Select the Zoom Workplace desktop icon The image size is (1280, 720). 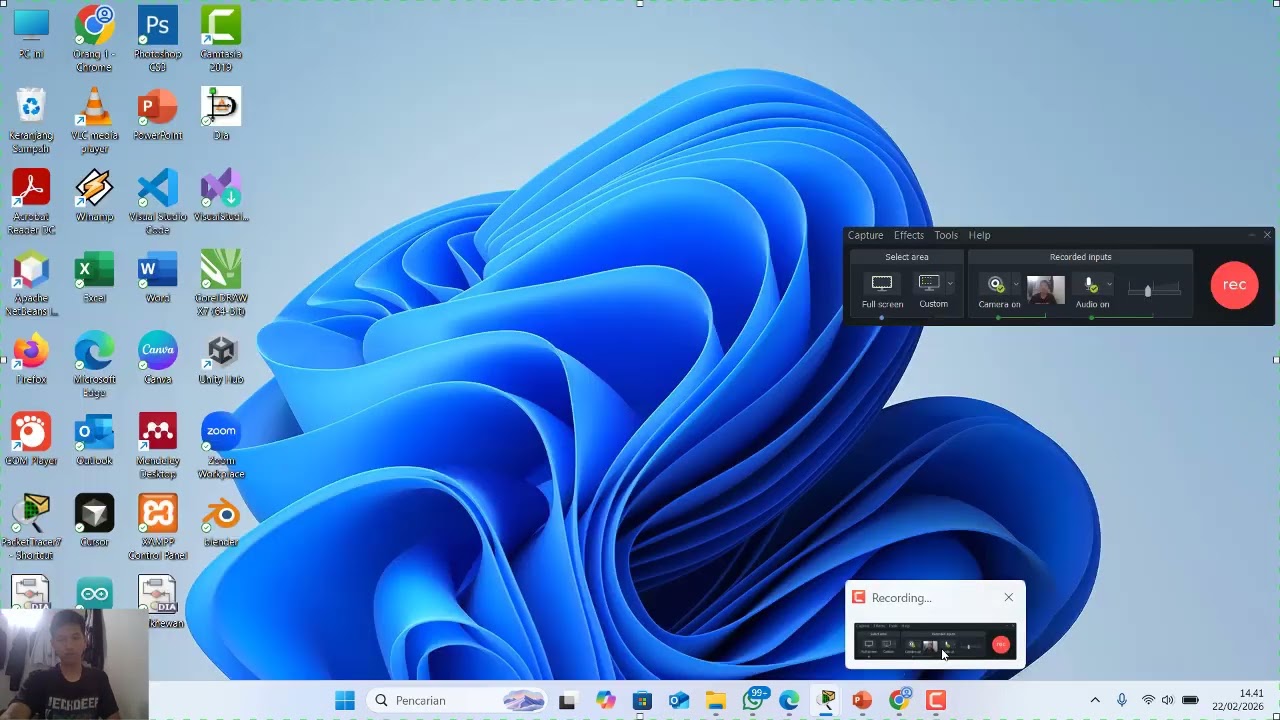click(x=220, y=447)
